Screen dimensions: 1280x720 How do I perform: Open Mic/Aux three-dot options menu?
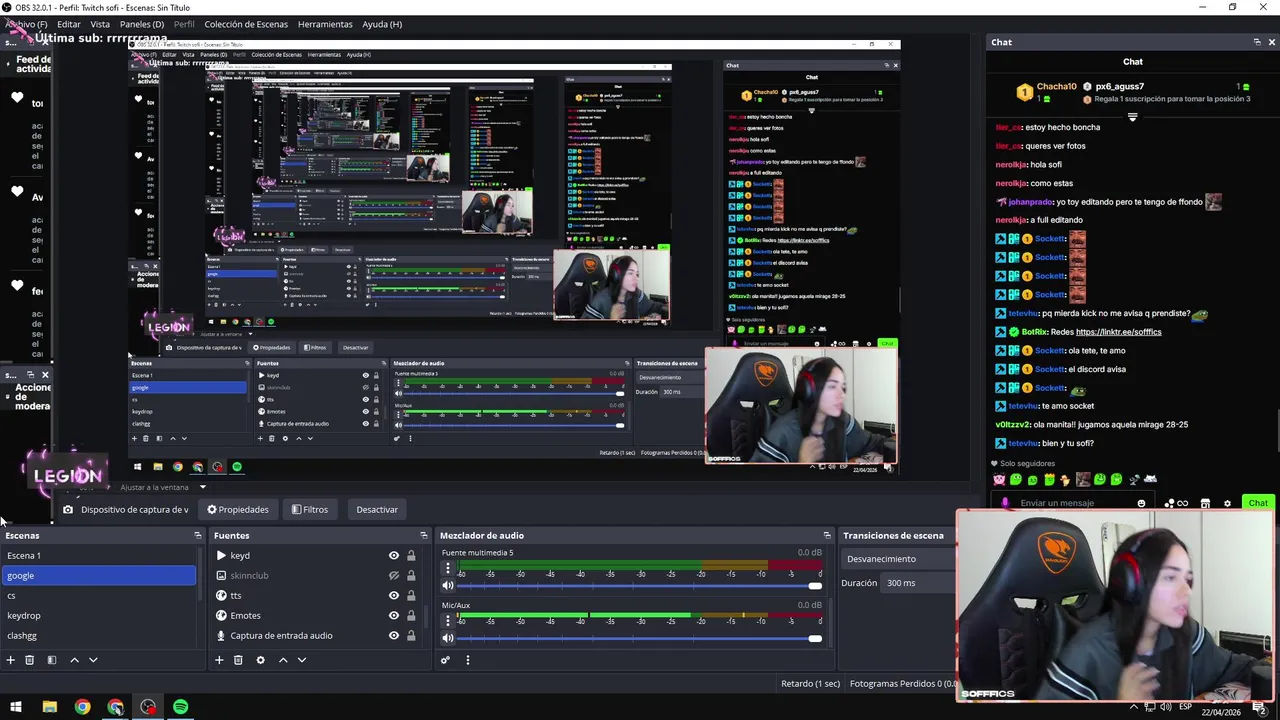447,620
